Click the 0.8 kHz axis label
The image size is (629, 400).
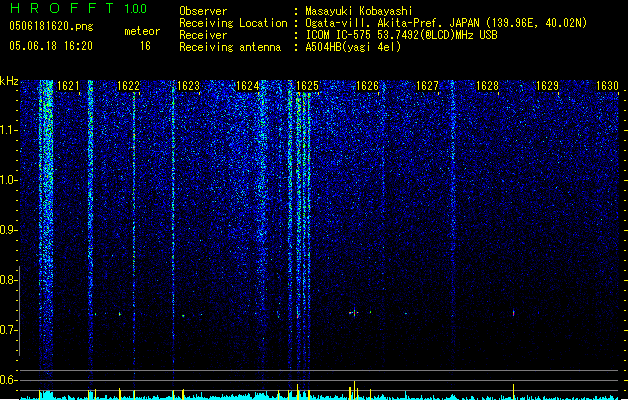click(8, 280)
